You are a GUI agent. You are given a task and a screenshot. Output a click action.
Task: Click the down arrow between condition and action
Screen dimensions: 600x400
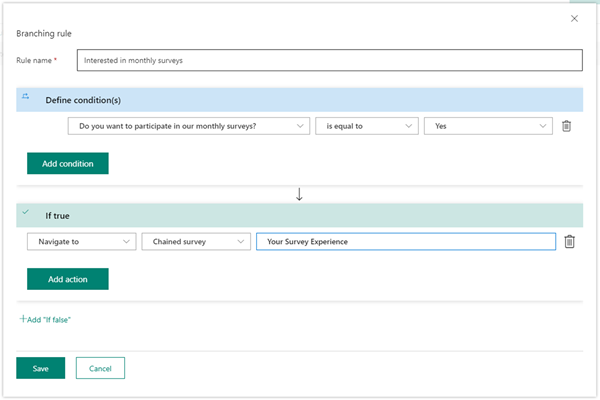pyautogui.click(x=299, y=194)
